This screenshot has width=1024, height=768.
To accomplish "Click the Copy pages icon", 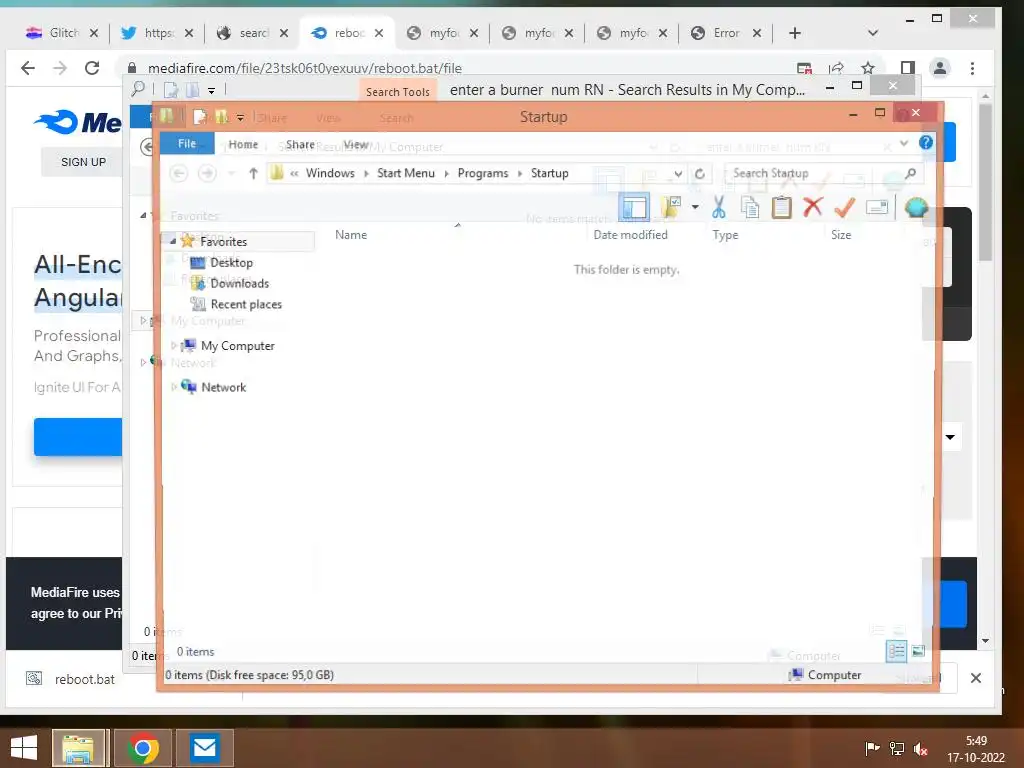I will tap(750, 207).
